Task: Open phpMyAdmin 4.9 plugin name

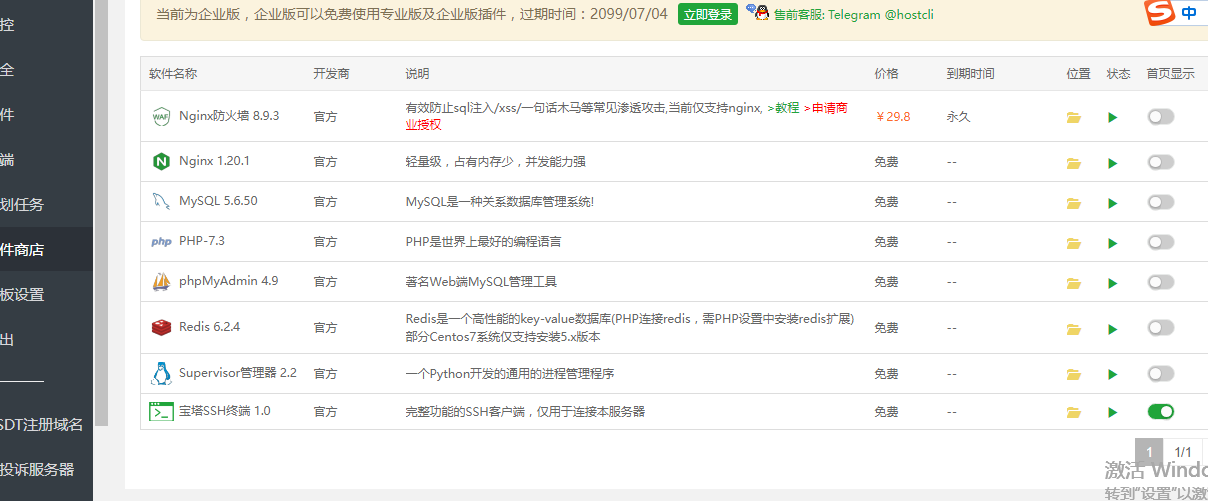Action: [228, 282]
